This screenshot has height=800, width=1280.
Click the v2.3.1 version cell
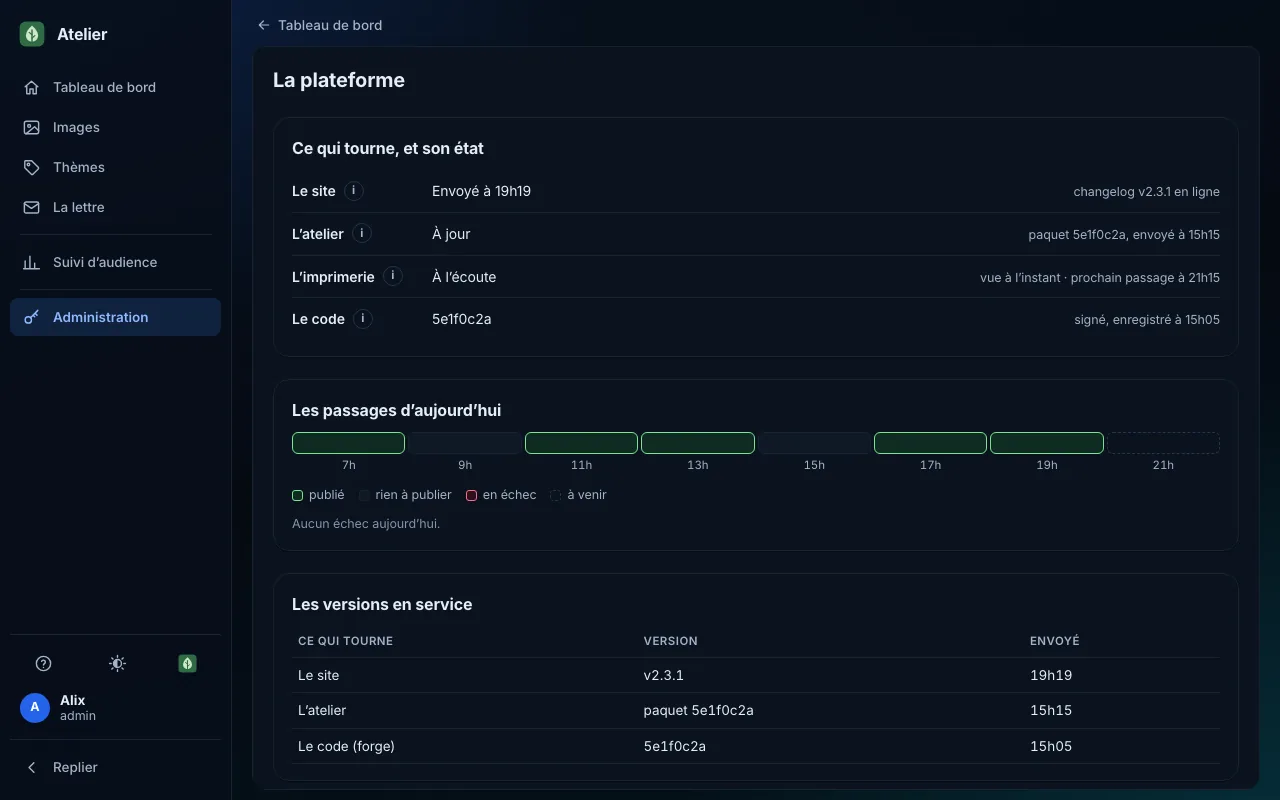point(664,675)
